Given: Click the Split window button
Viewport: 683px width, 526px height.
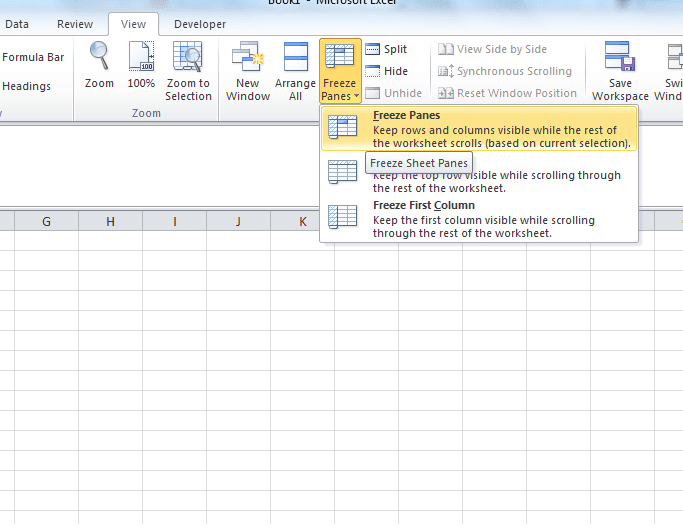Looking at the screenshot, I should coord(386,49).
